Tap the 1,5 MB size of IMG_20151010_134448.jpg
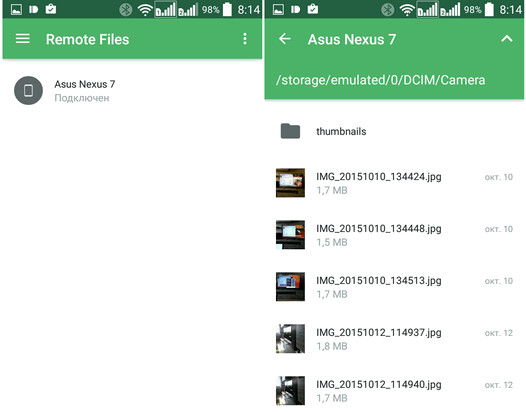526x412 pixels. 332,242
